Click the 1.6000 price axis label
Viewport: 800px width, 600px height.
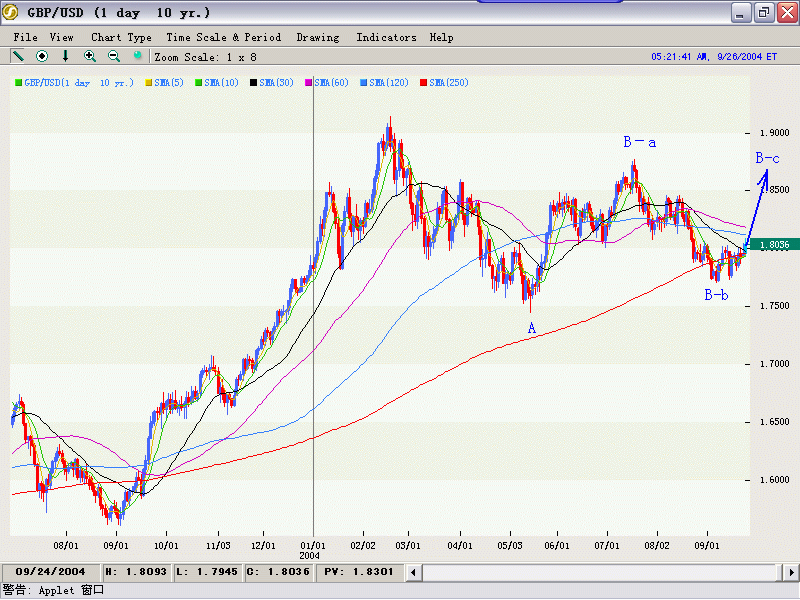[774, 480]
